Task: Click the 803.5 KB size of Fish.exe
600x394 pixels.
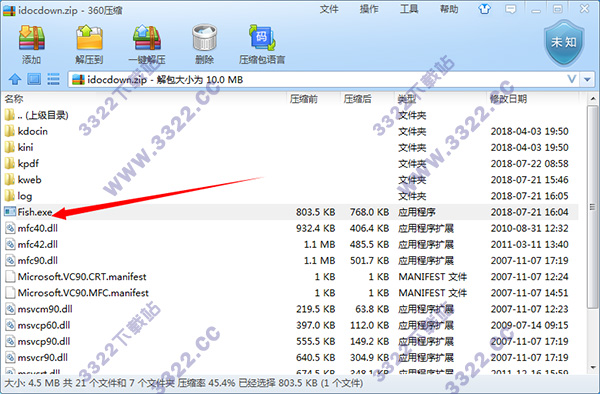Action: [x=315, y=212]
